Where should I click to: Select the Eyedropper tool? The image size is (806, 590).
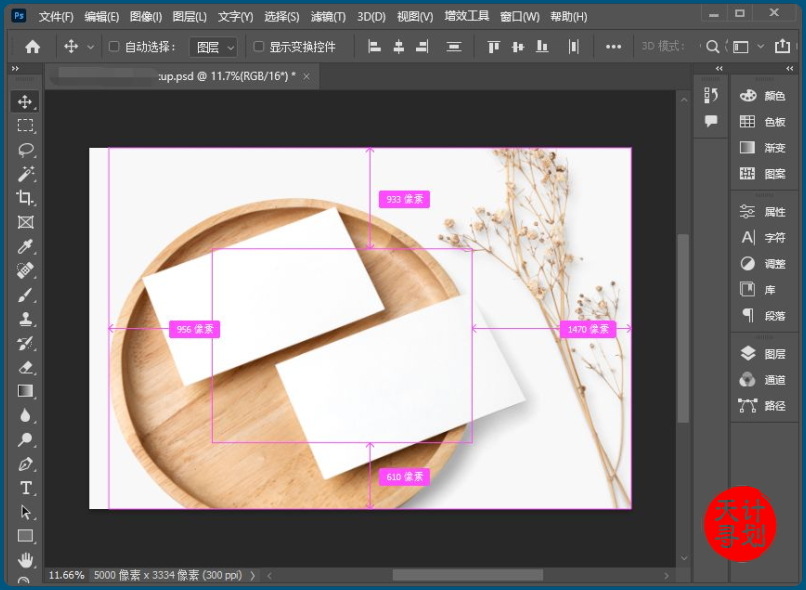[x=25, y=247]
